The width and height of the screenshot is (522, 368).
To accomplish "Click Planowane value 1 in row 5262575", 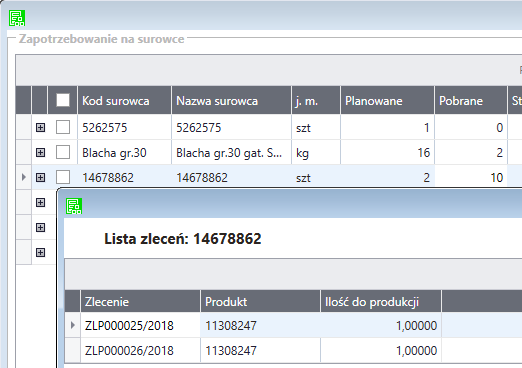I will click(x=387, y=127).
